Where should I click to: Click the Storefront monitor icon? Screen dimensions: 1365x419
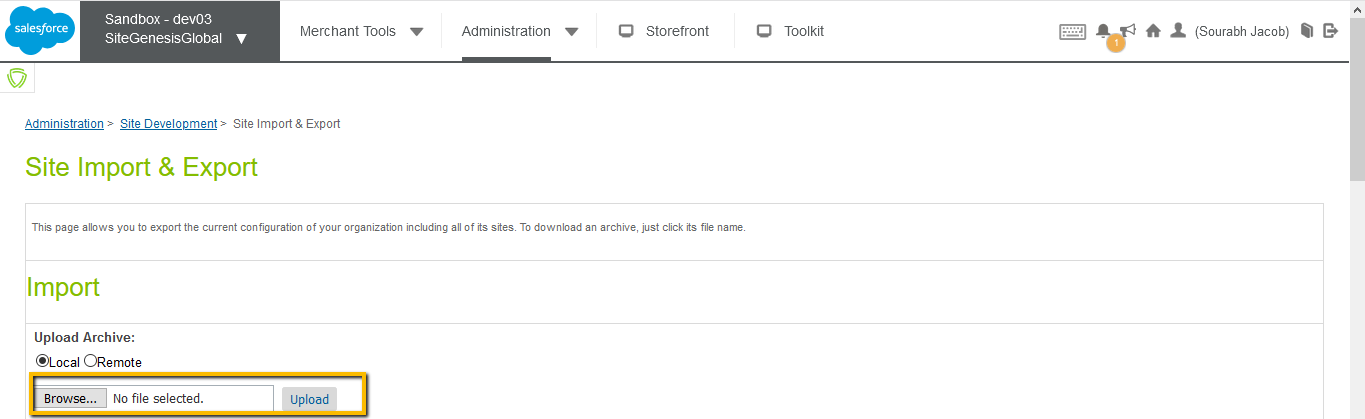(627, 31)
